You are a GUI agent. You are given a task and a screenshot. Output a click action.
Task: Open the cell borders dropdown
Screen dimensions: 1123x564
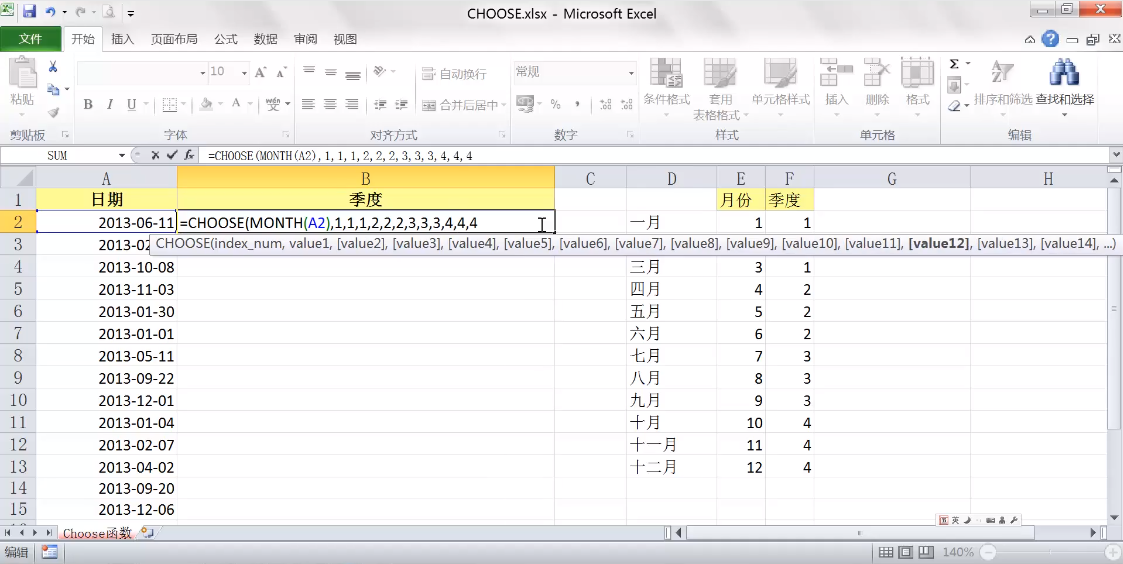click(x=185, y=105)
